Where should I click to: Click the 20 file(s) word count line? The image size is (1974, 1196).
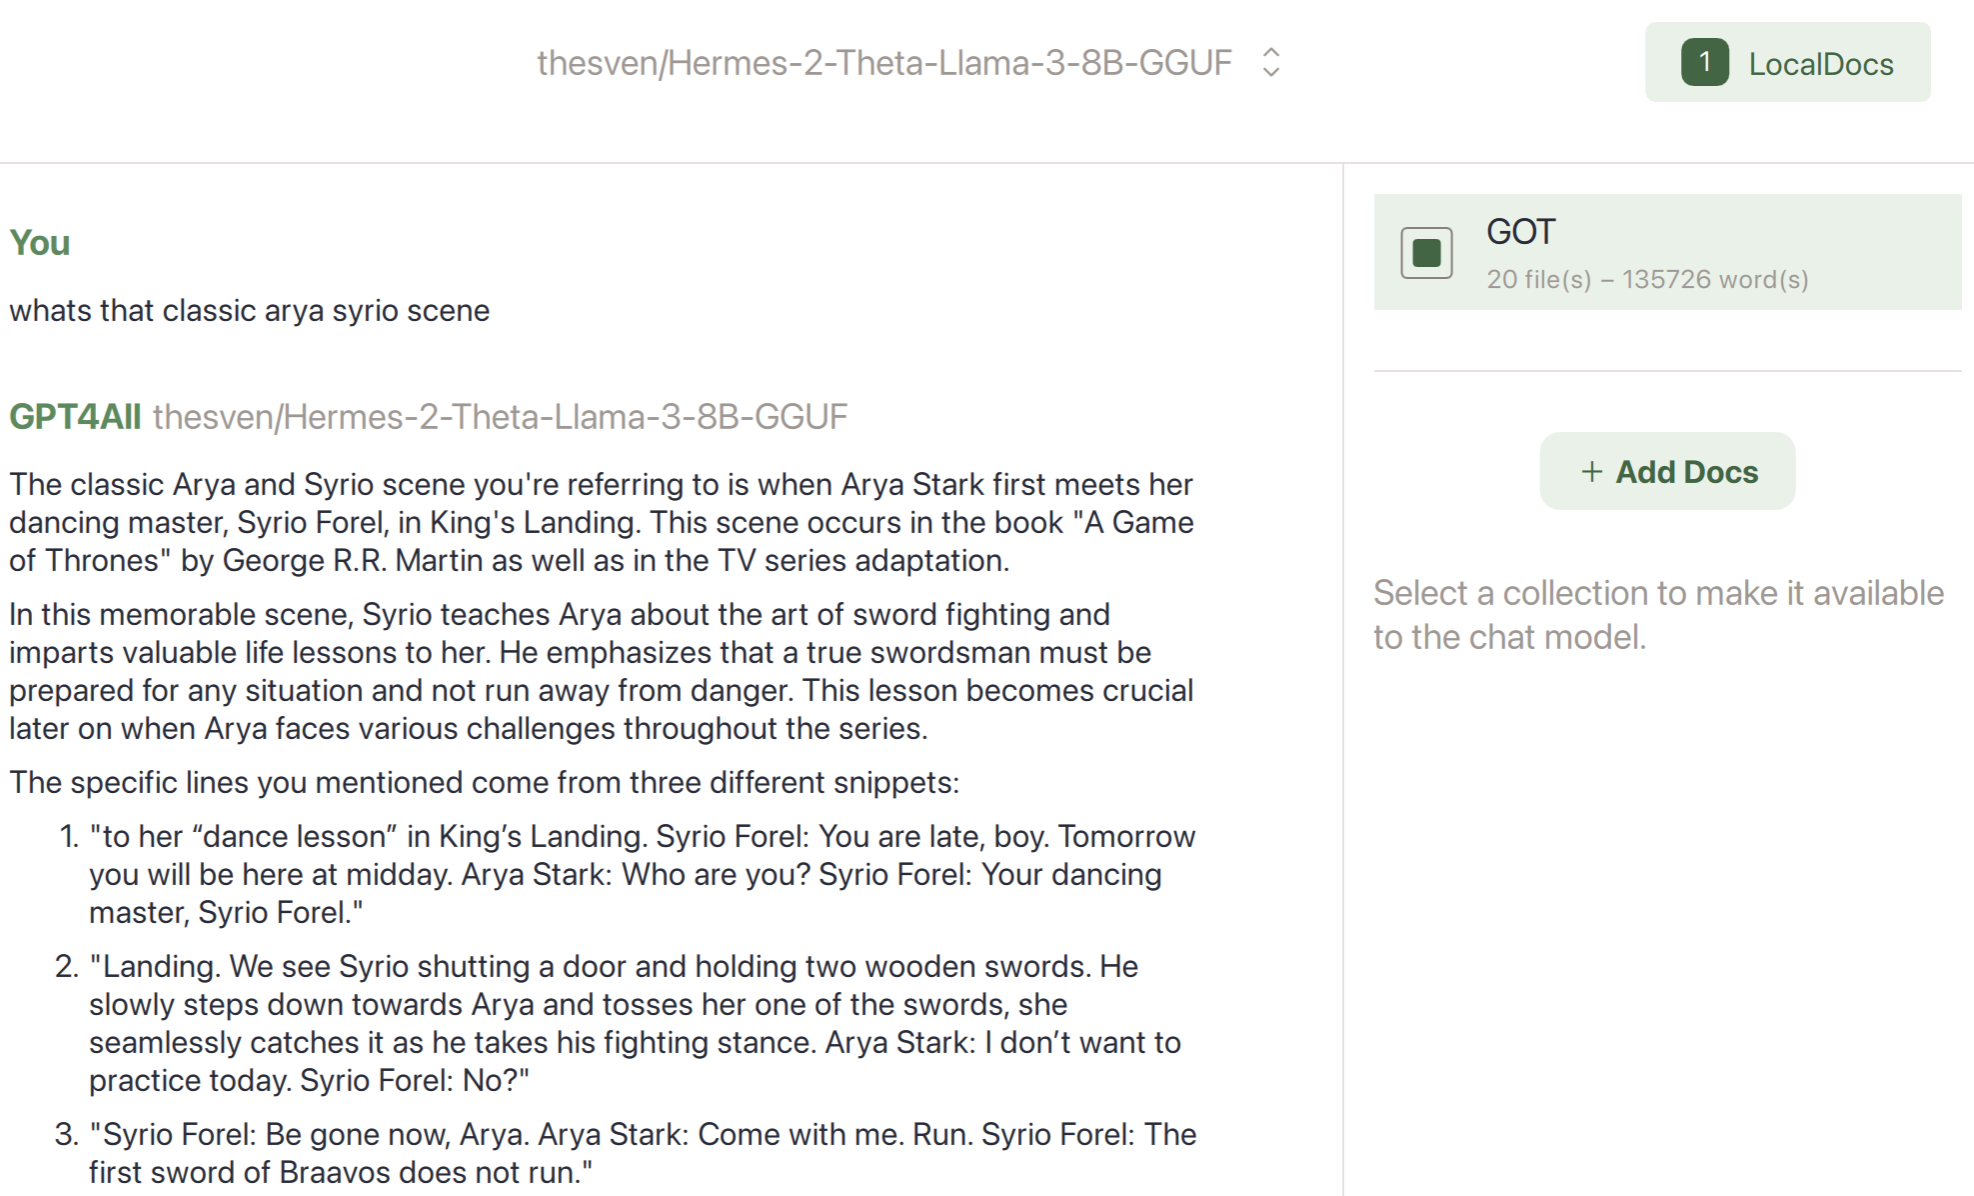tap(1647, 279)
